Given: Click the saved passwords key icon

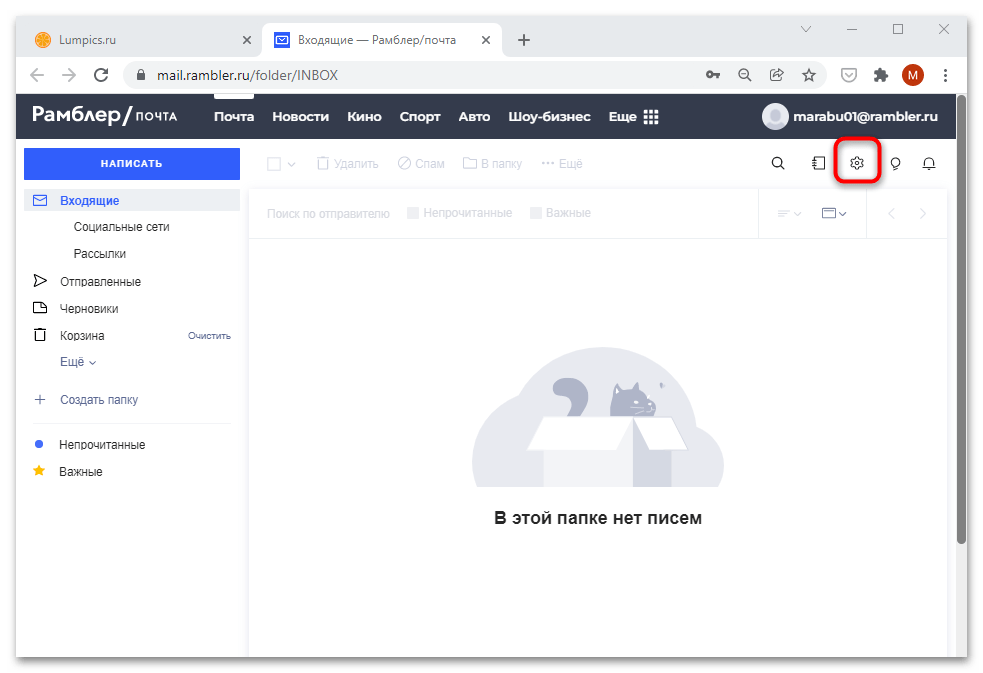Looking at the screenshot, I should click(713, 75).
